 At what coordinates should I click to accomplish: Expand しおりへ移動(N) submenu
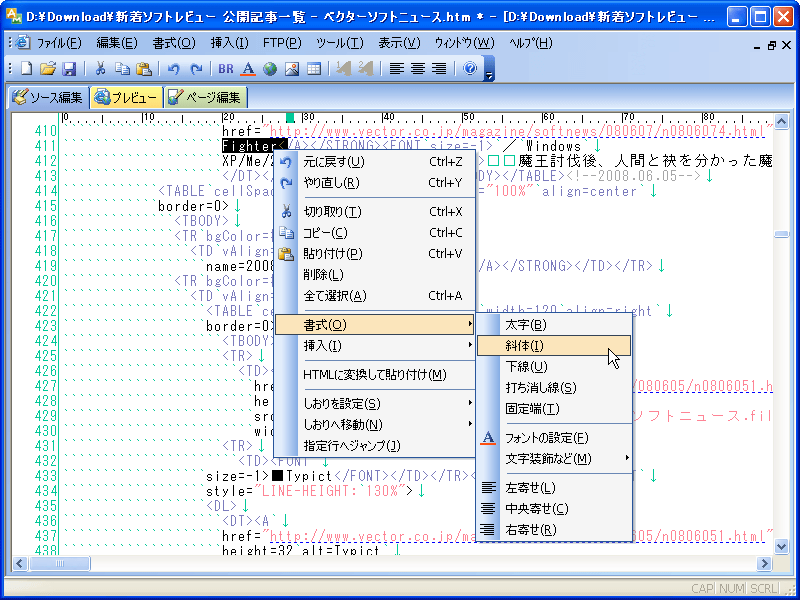click(x=375, y=424)
